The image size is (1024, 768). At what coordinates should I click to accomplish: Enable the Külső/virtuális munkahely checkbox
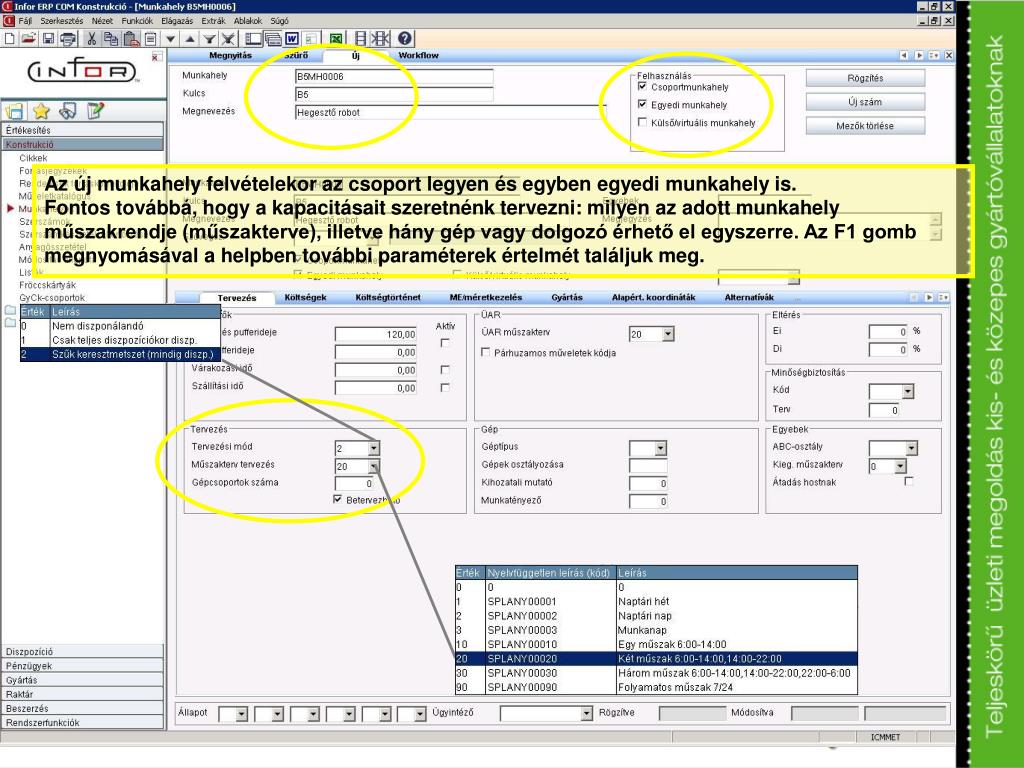tap(643, 122)
